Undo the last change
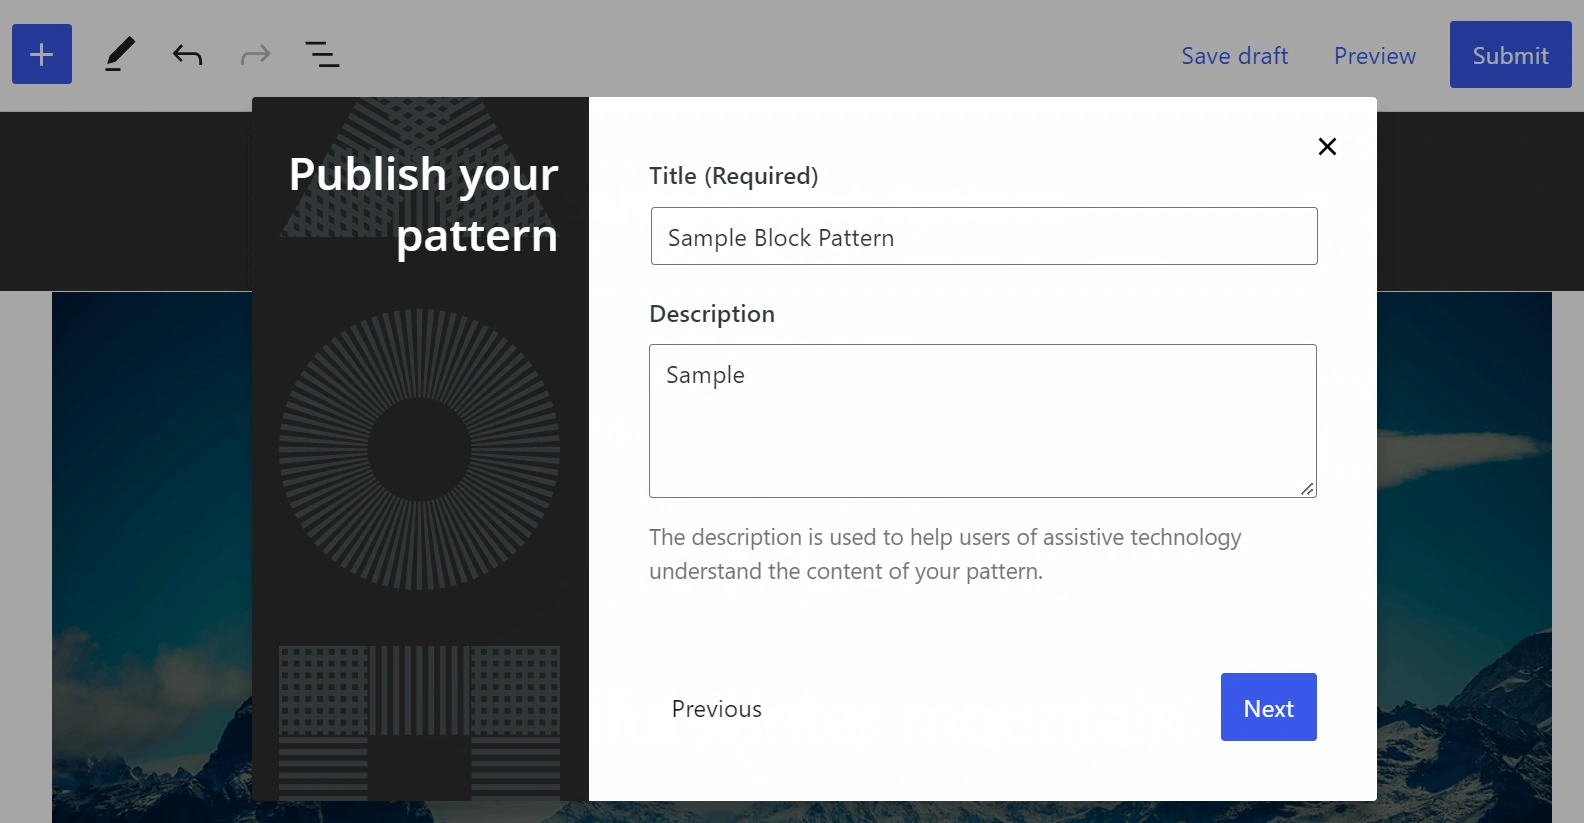 coord(187,54)
